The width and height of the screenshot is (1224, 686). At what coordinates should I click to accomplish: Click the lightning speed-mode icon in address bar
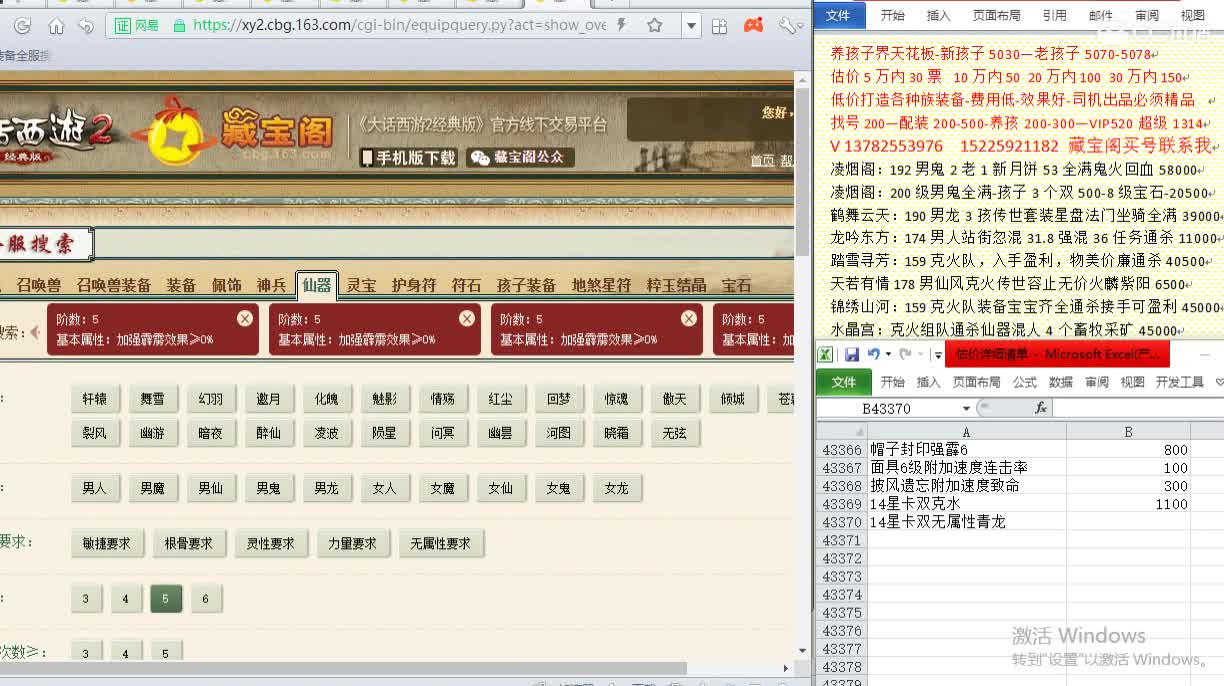[x=622, y=25]
